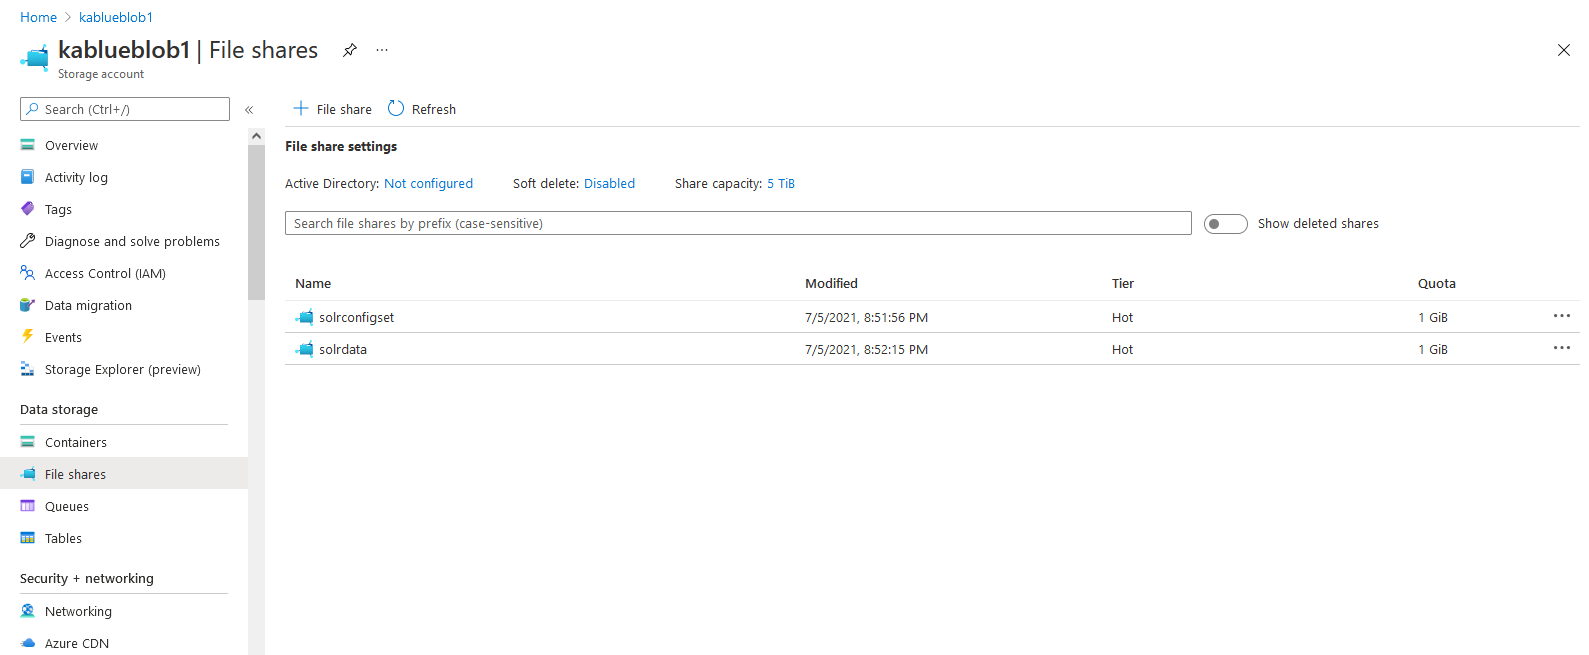Refresh the file shares list
This screenshot has width=1589, height=655.
click(x=422, y=109)
